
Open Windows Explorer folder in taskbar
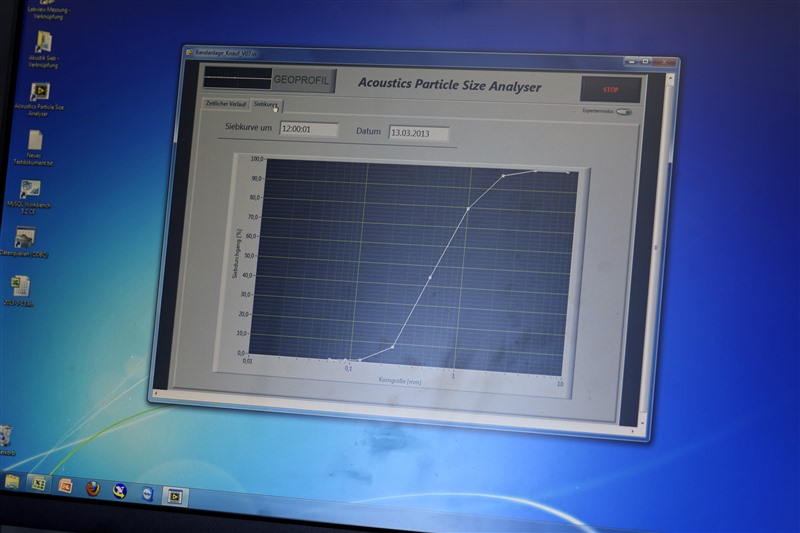tap(12, 481)
